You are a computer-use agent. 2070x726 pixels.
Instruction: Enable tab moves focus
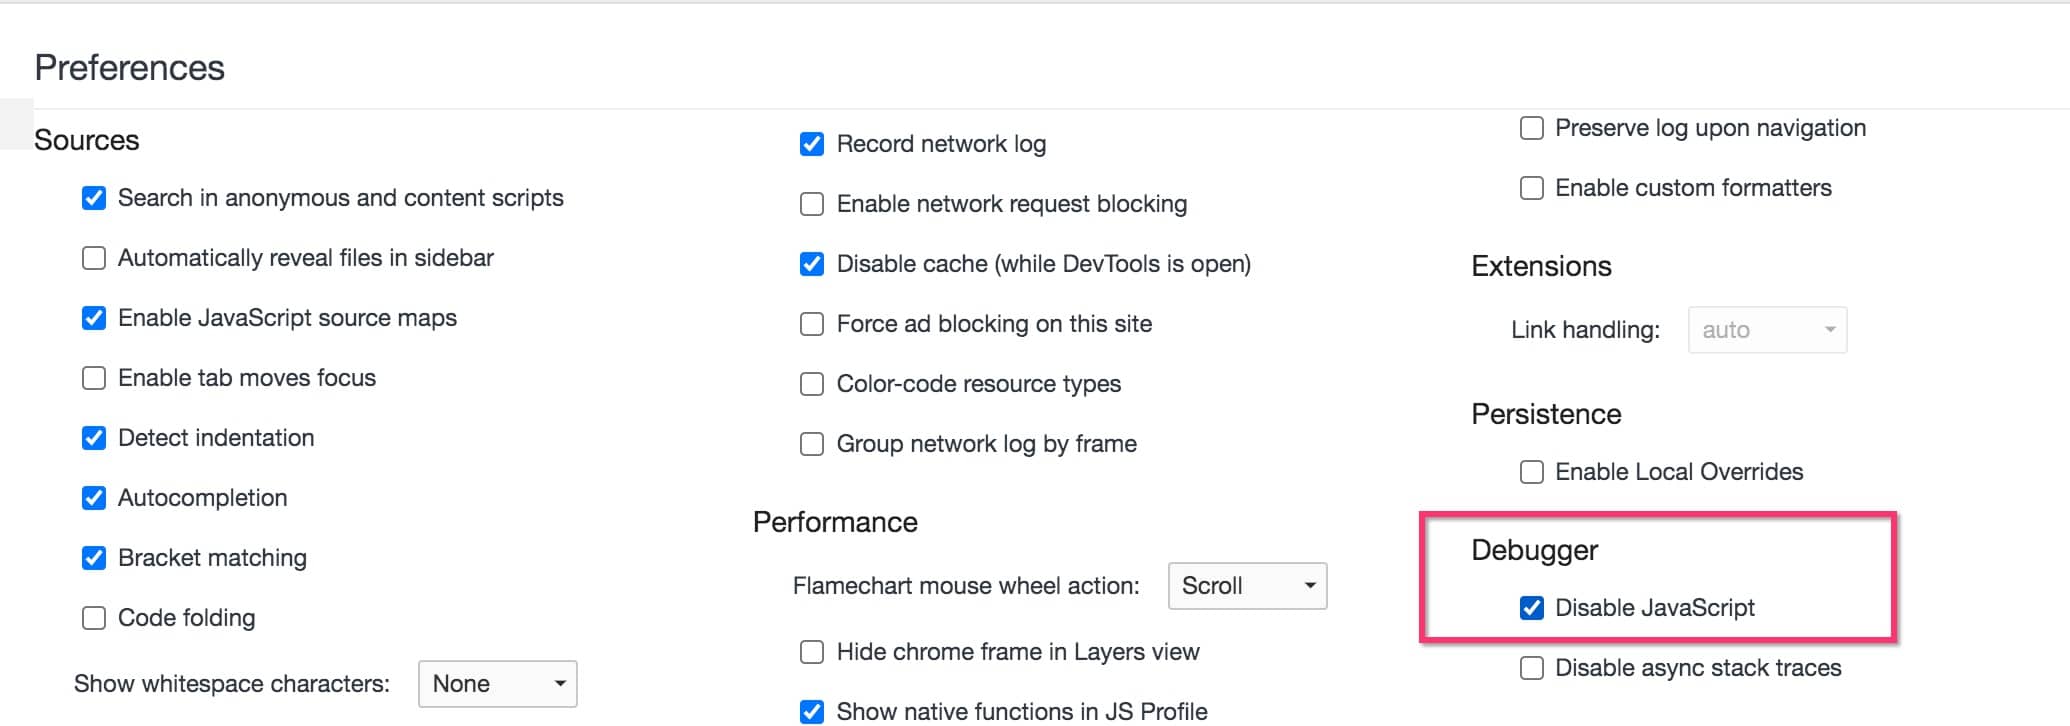point(93,378)
